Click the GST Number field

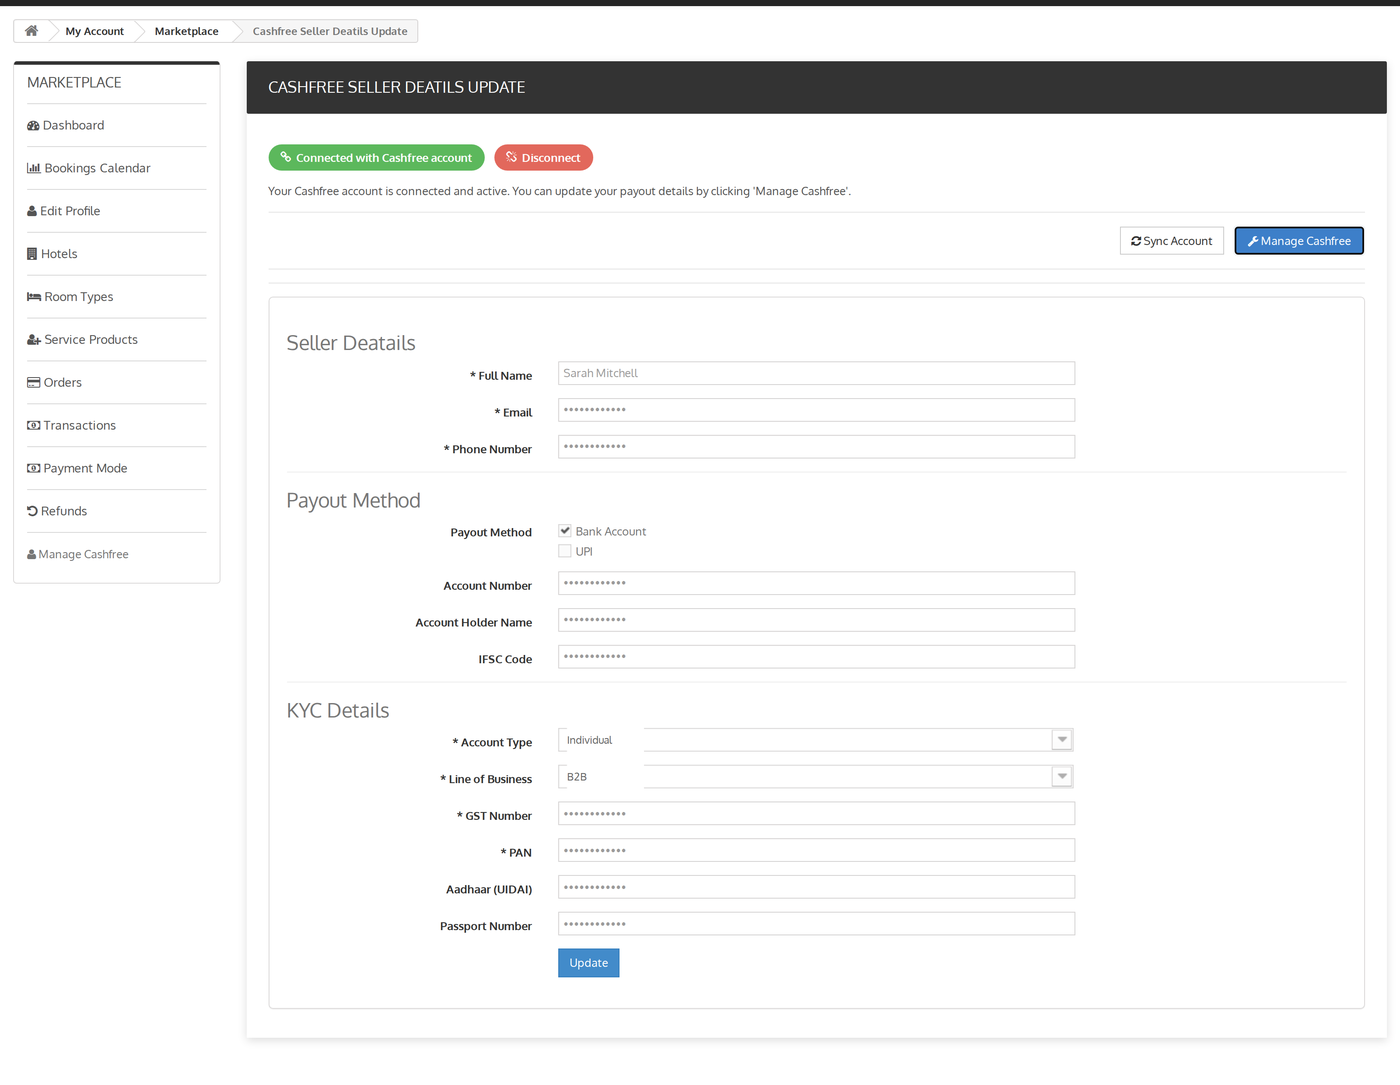(x=816, y=814)
